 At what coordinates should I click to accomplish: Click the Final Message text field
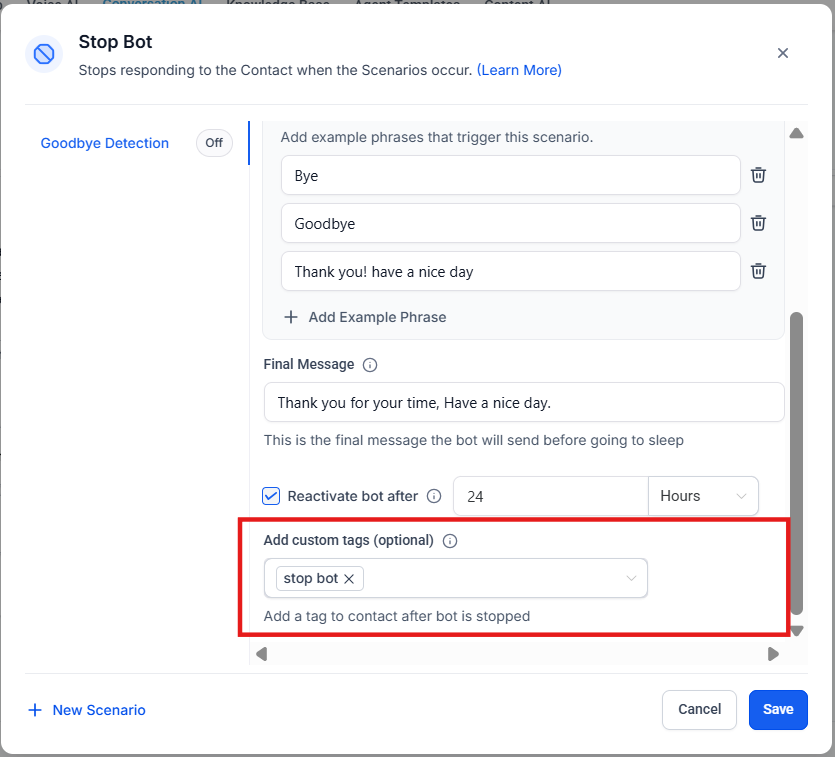[x=523, y=402]
